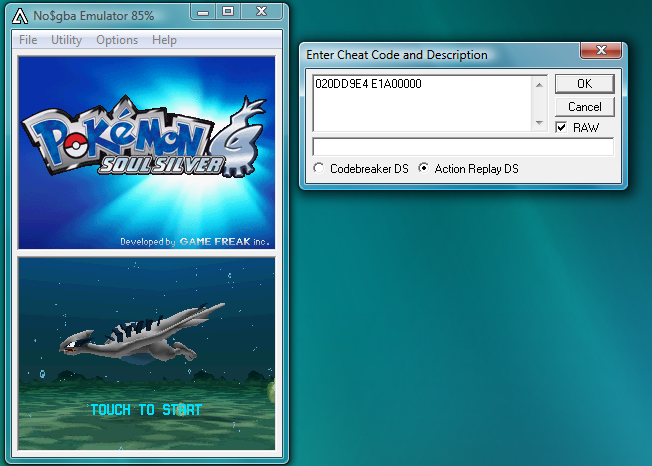Open the Utility menu
This screenshot has height=466, width=652.
66,40
